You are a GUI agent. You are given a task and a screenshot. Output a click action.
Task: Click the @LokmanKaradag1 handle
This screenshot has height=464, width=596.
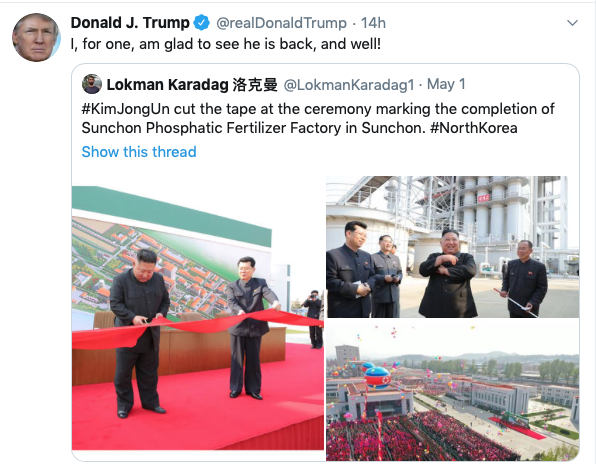349,85
